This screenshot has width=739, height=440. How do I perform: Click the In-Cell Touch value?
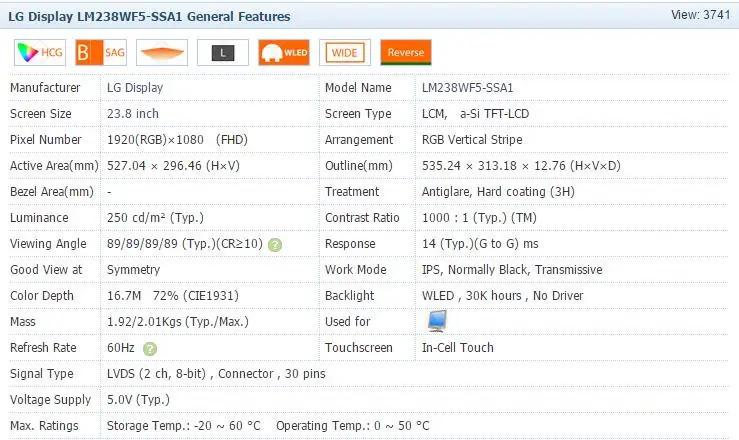click(x=458, y=348)
